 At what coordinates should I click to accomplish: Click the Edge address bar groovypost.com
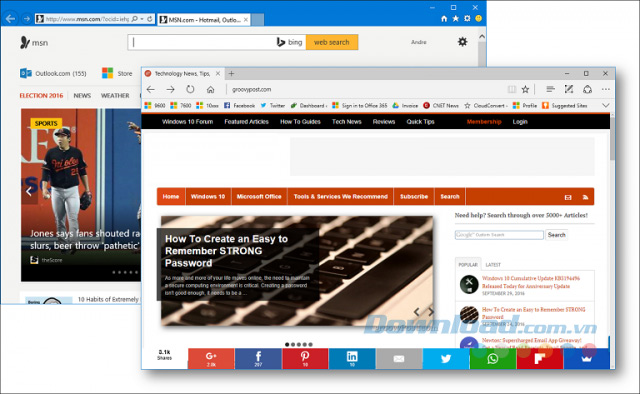click(x=251, y=89)
